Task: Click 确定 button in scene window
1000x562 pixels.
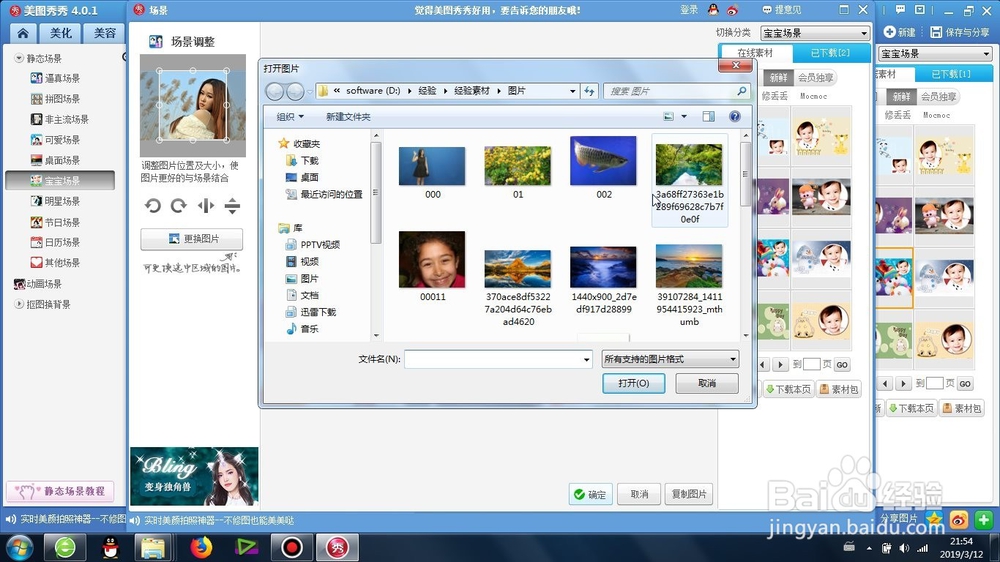Action: tap(590, 494)
